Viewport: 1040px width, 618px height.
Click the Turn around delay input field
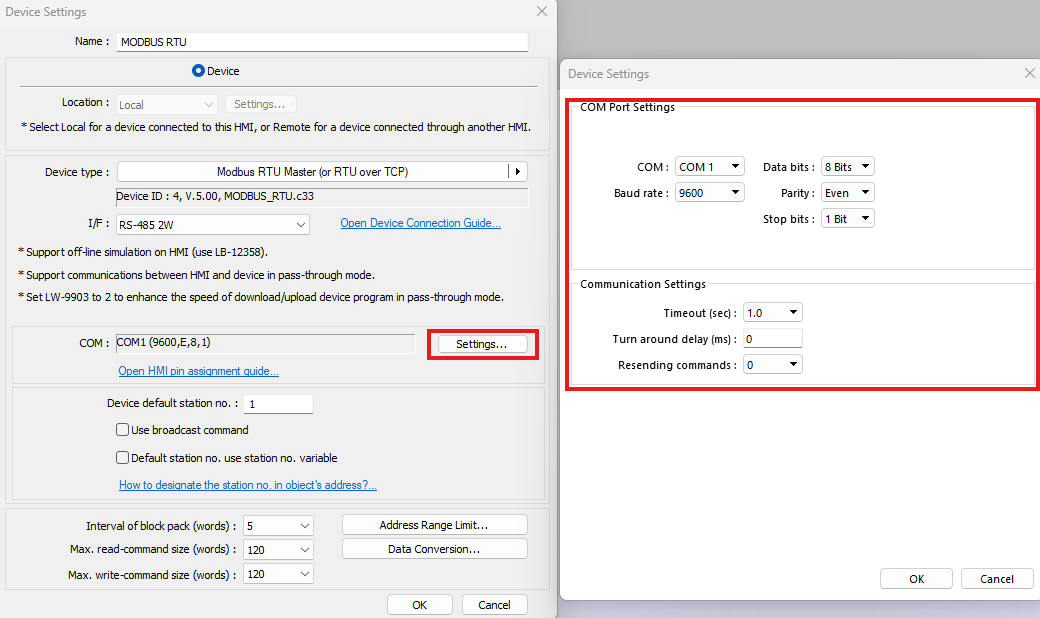click(x=772, y=339)
